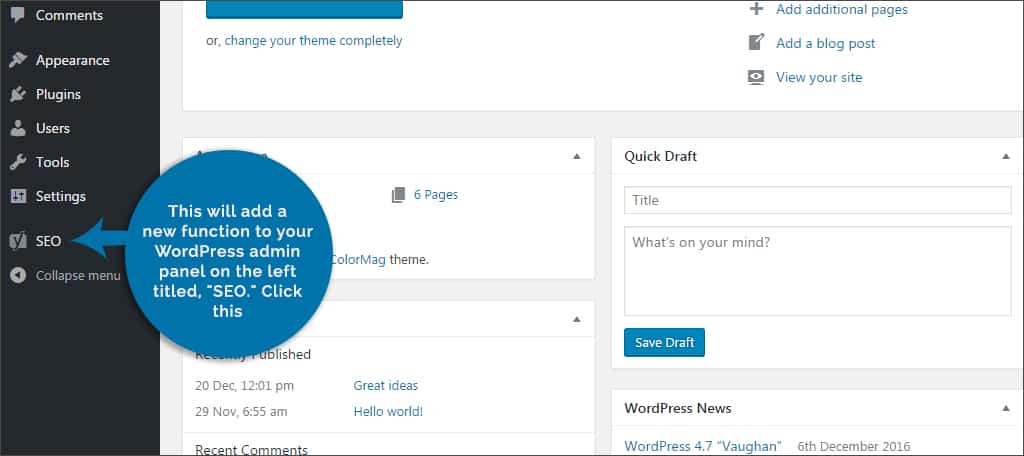Viewport: 1024px width, 456px height.
Task: Open the Appearance menu
Action: click(x=72, y=60)
